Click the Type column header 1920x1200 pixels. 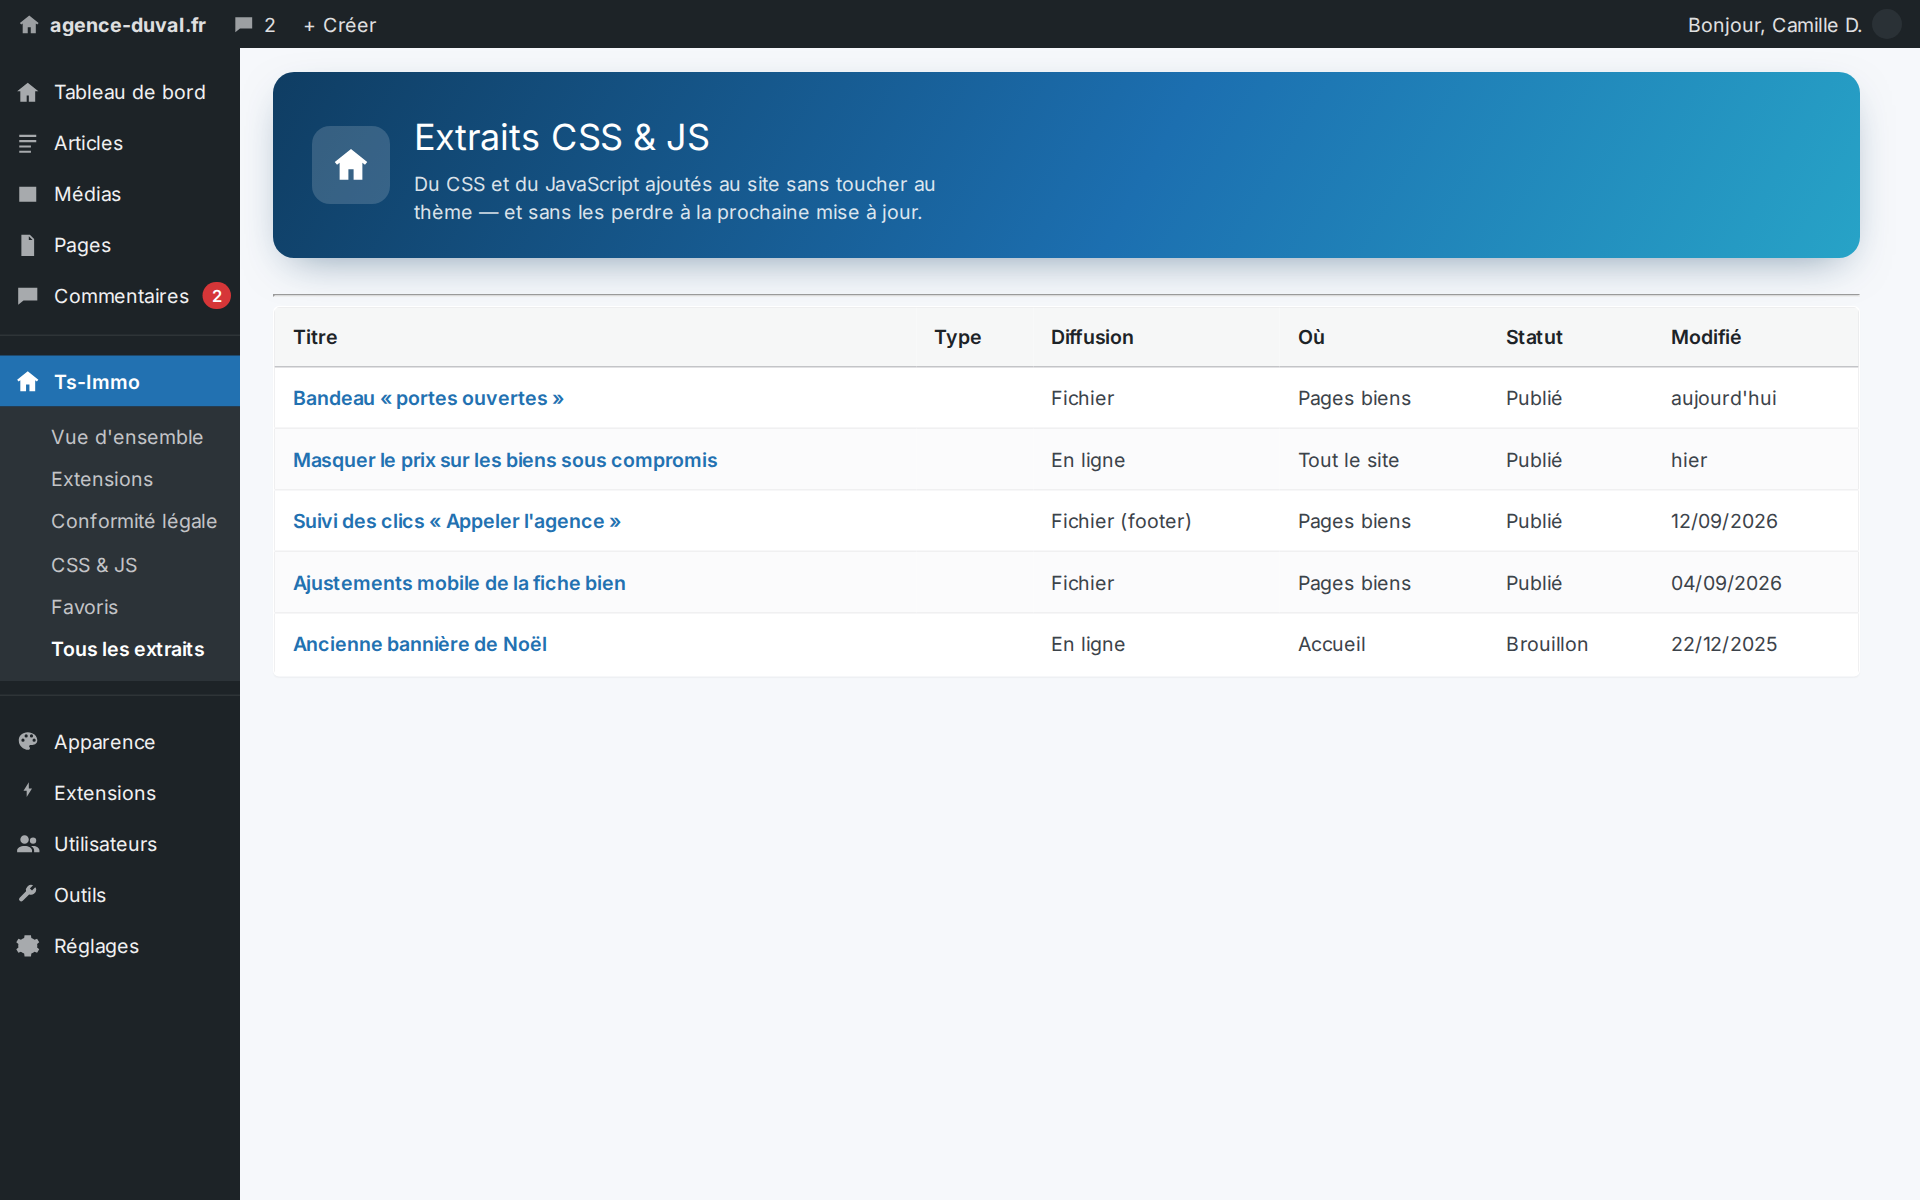coord(957,337)
